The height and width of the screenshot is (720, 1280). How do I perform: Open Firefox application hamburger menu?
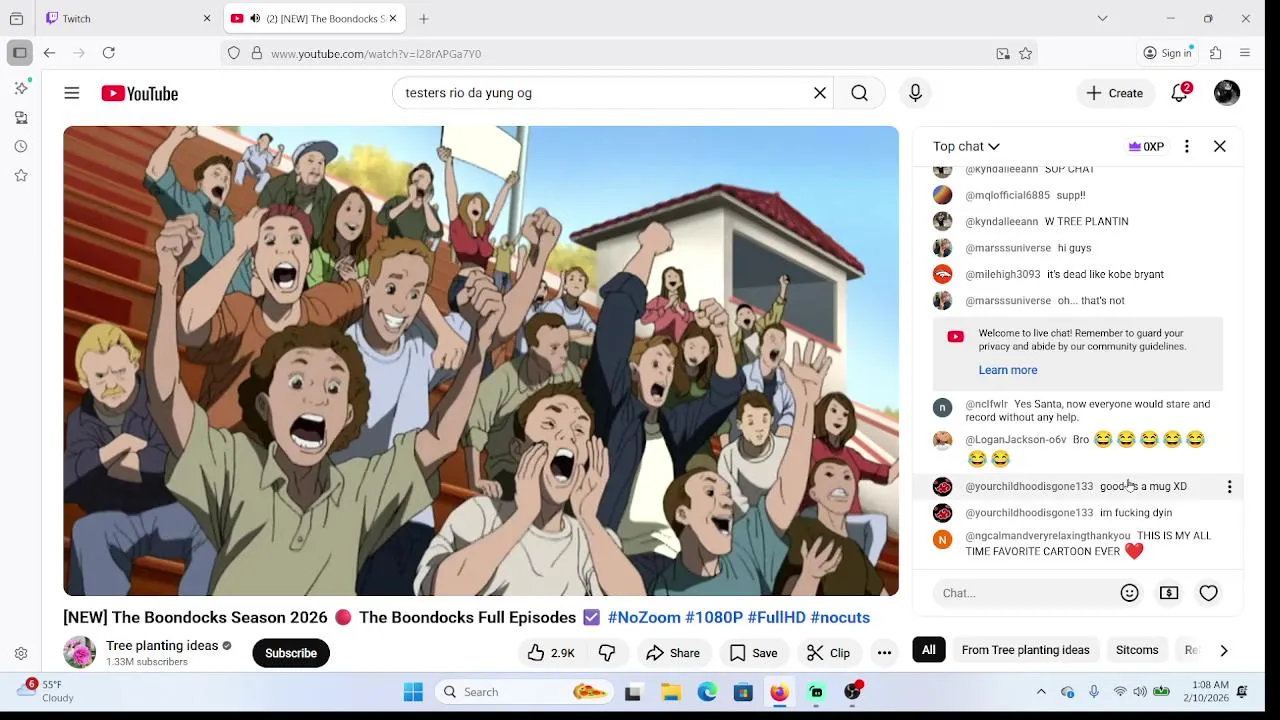tap(1245, 53)
